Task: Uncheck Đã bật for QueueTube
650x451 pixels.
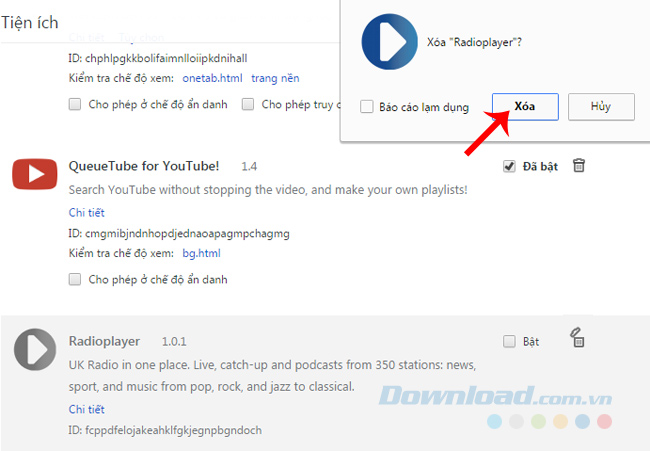Action: pos(509,166)
